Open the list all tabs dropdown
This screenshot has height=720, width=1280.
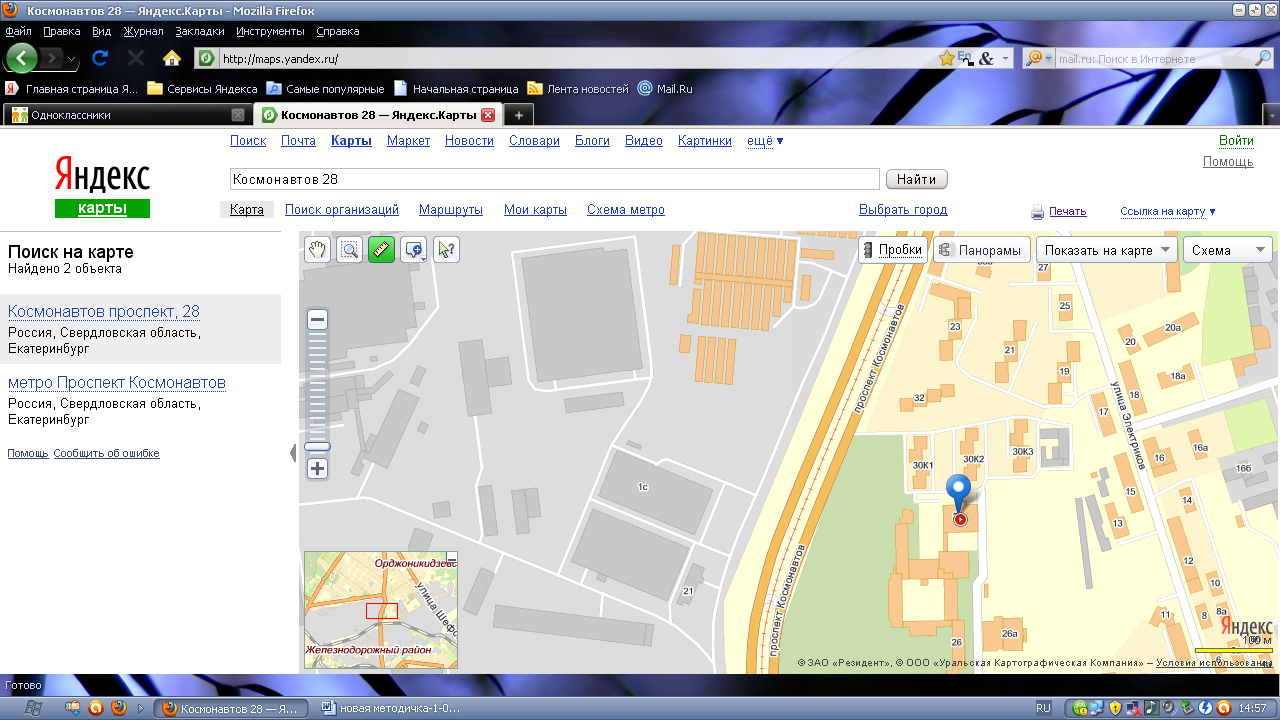click(x=1271, y=115)
